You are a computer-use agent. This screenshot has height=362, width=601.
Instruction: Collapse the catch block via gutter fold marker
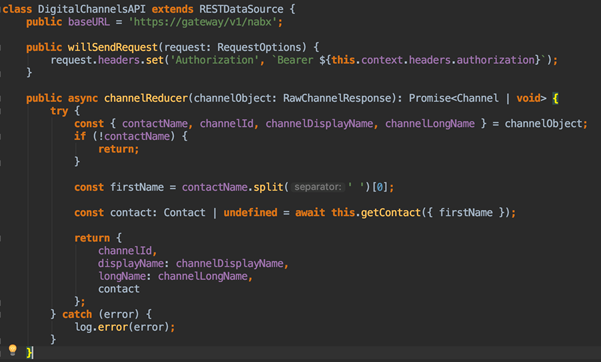[1, 314]
